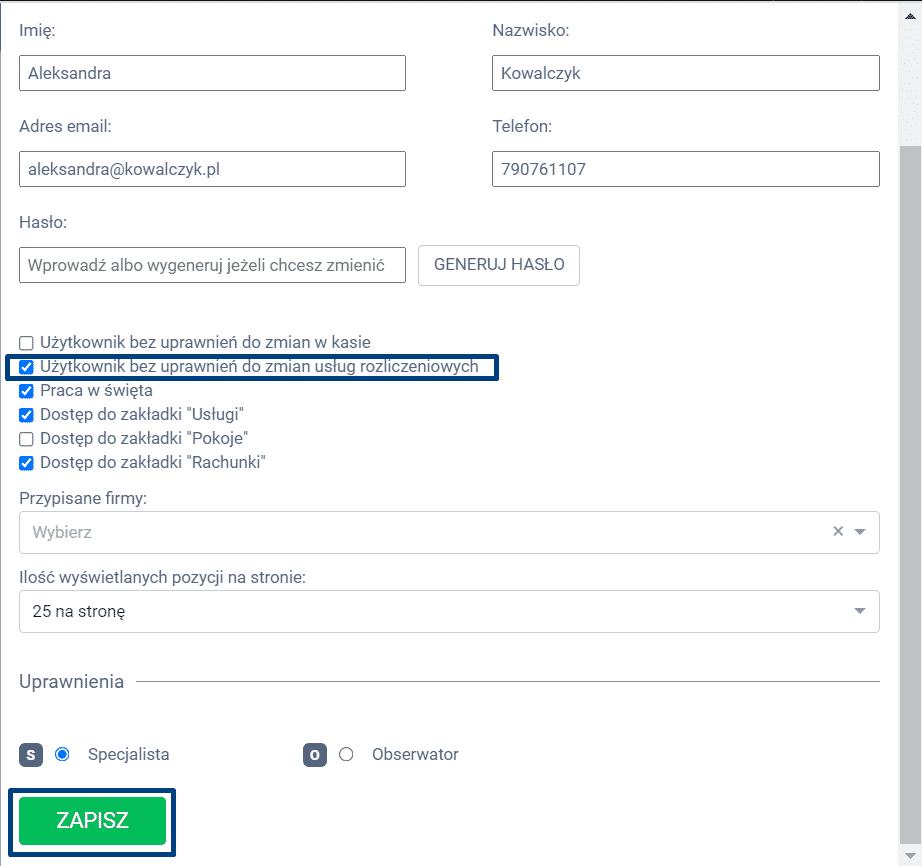
Task: Enable access to the "Pokoje" tab checkbox
Action: pos(27,439)
